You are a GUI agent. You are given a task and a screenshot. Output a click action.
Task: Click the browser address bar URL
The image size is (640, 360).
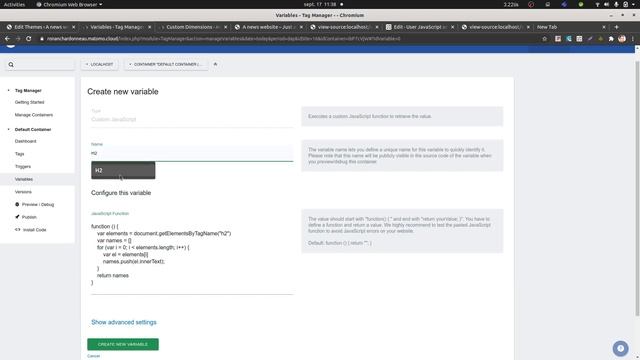click(x=224, y=39)
